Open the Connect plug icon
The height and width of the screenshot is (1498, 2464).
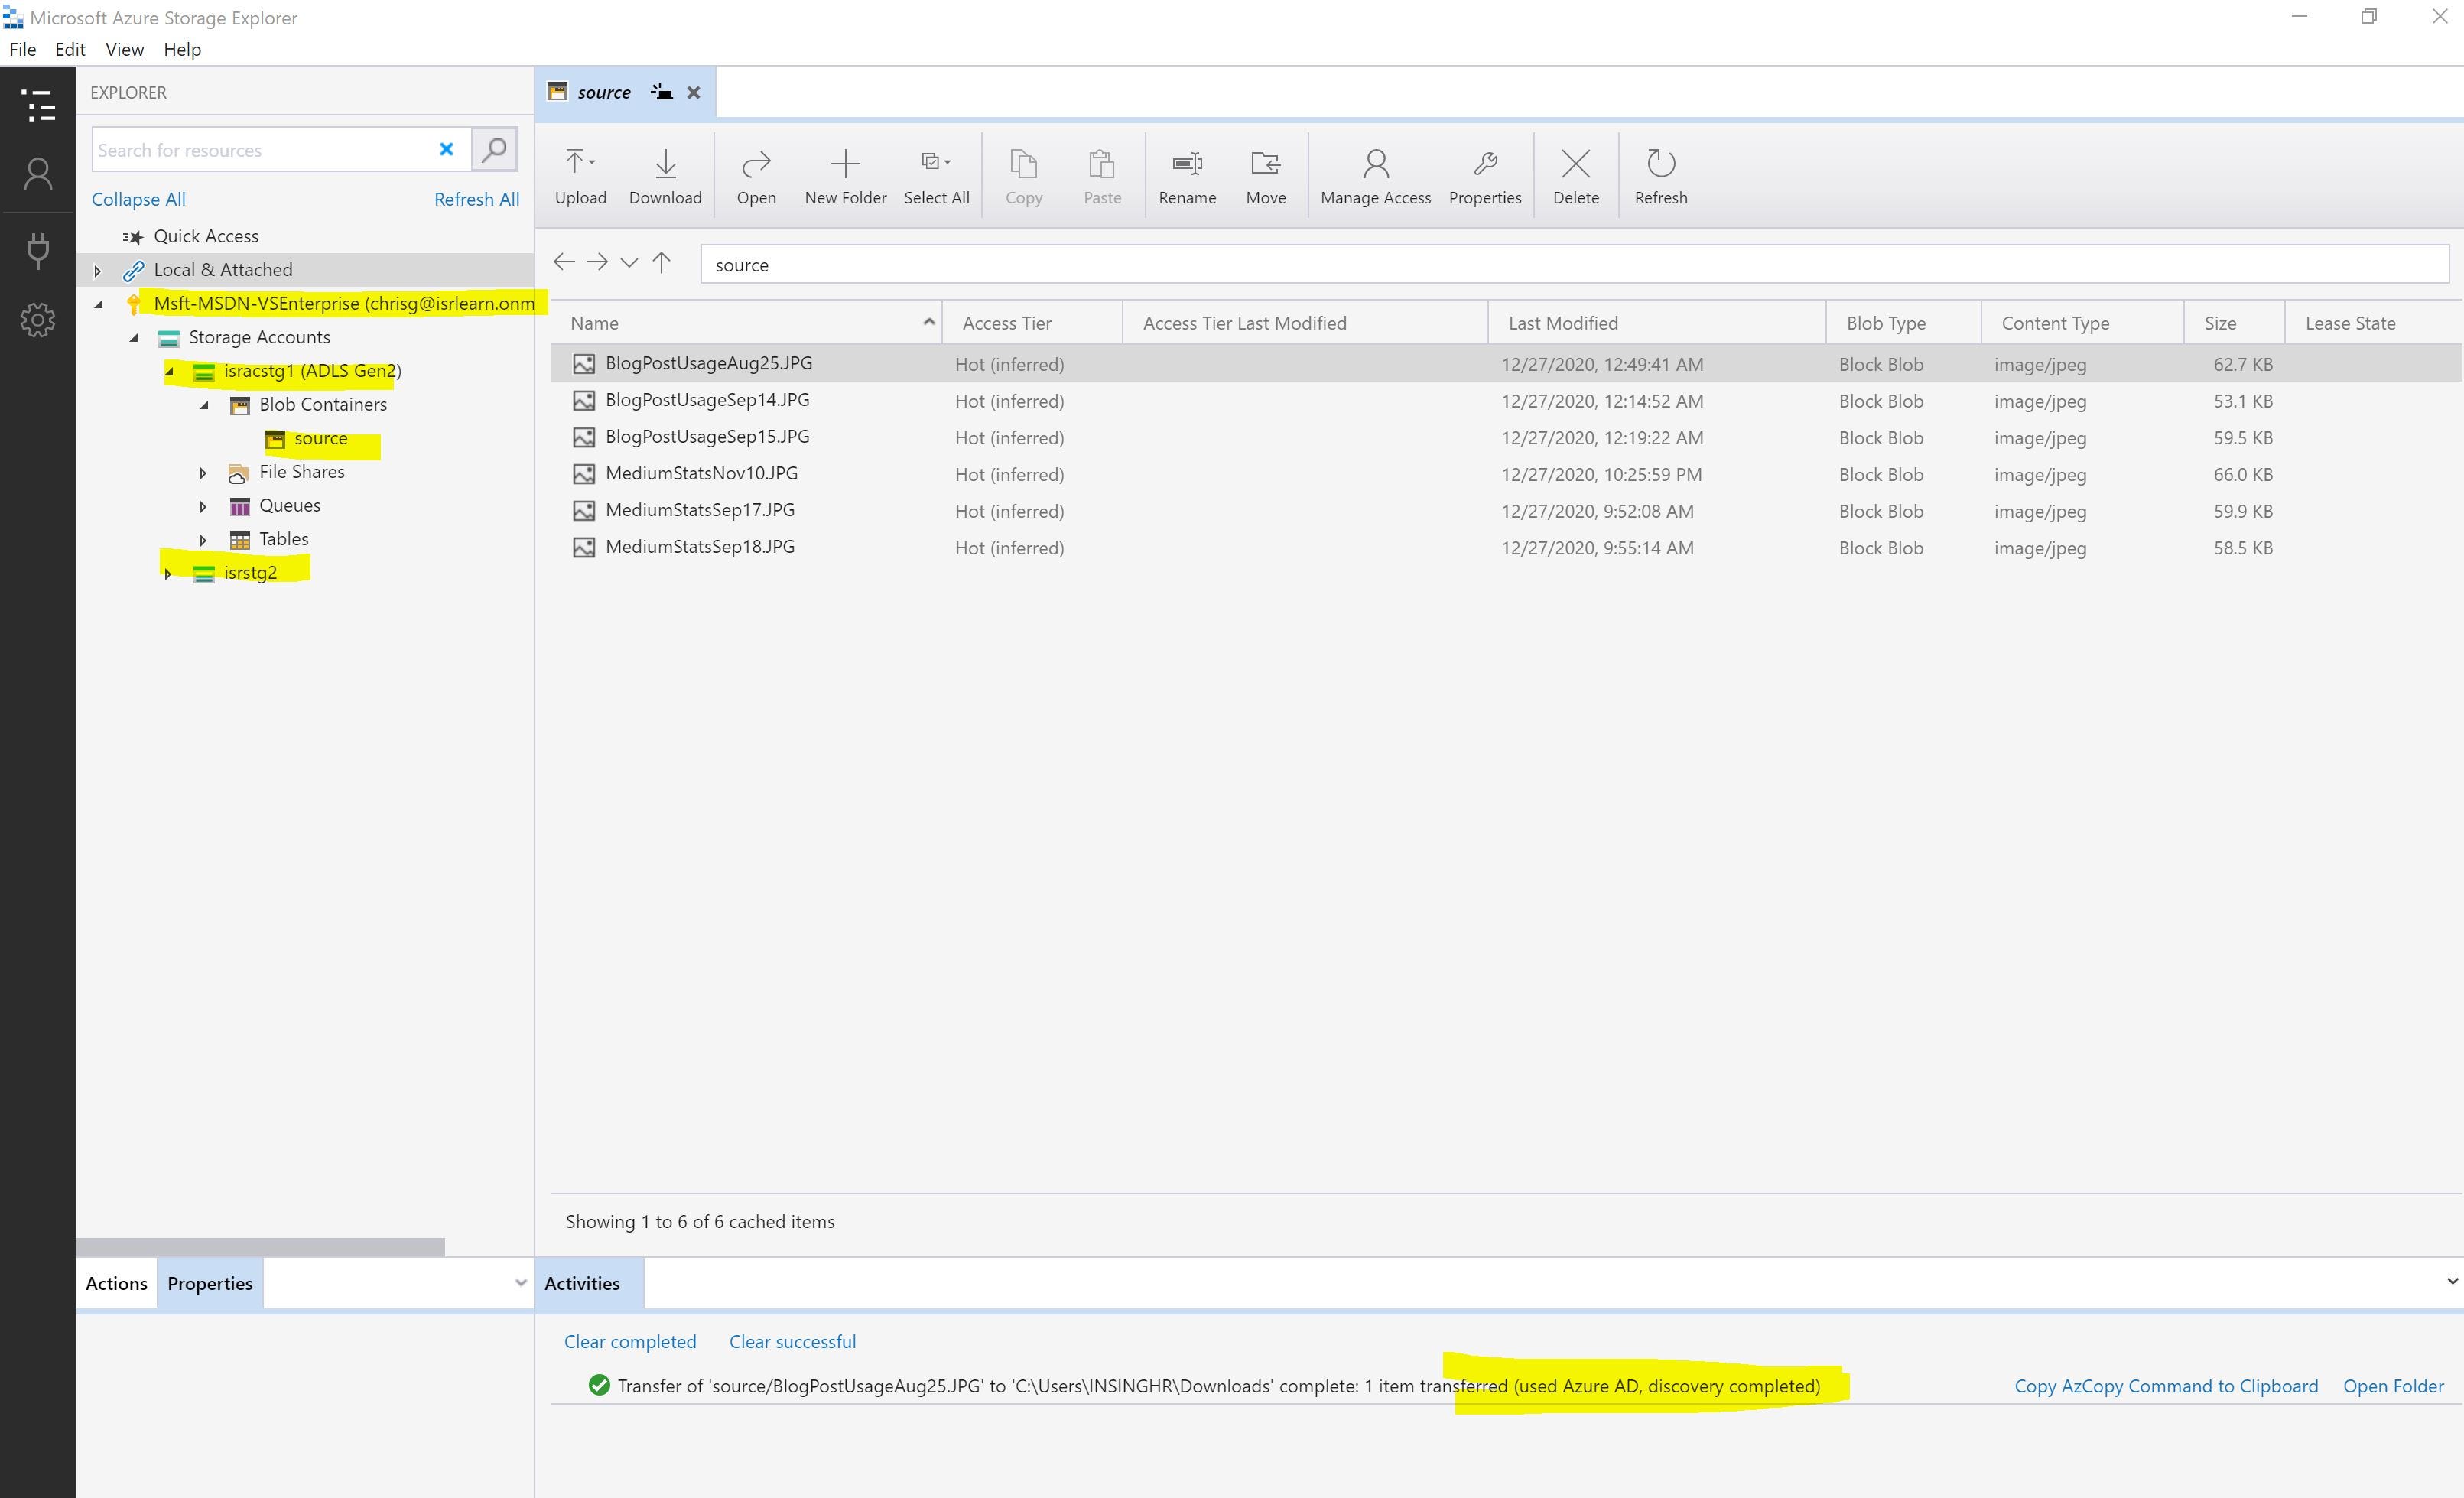coord(38,250)
